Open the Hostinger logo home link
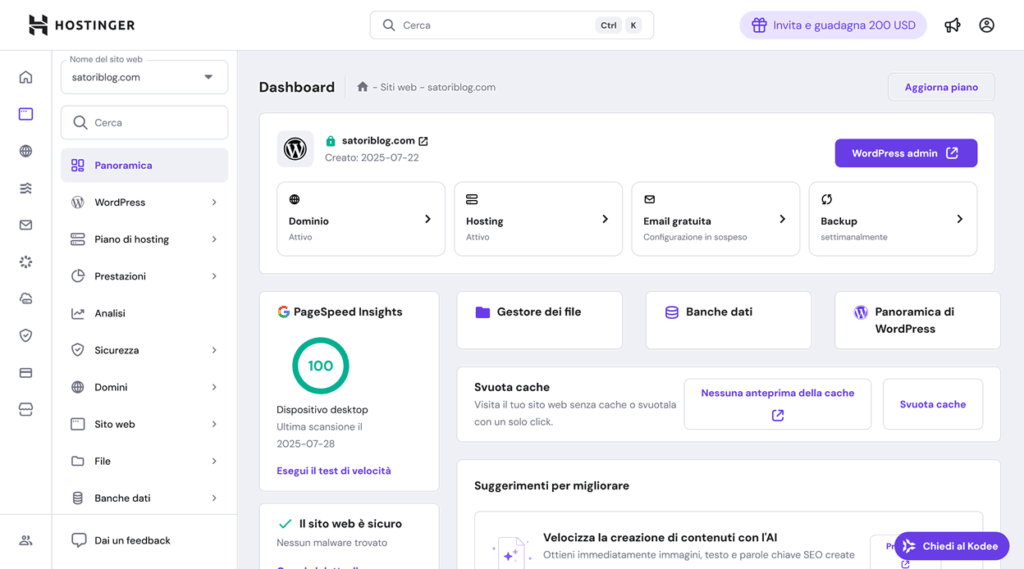 click(82, 25)
